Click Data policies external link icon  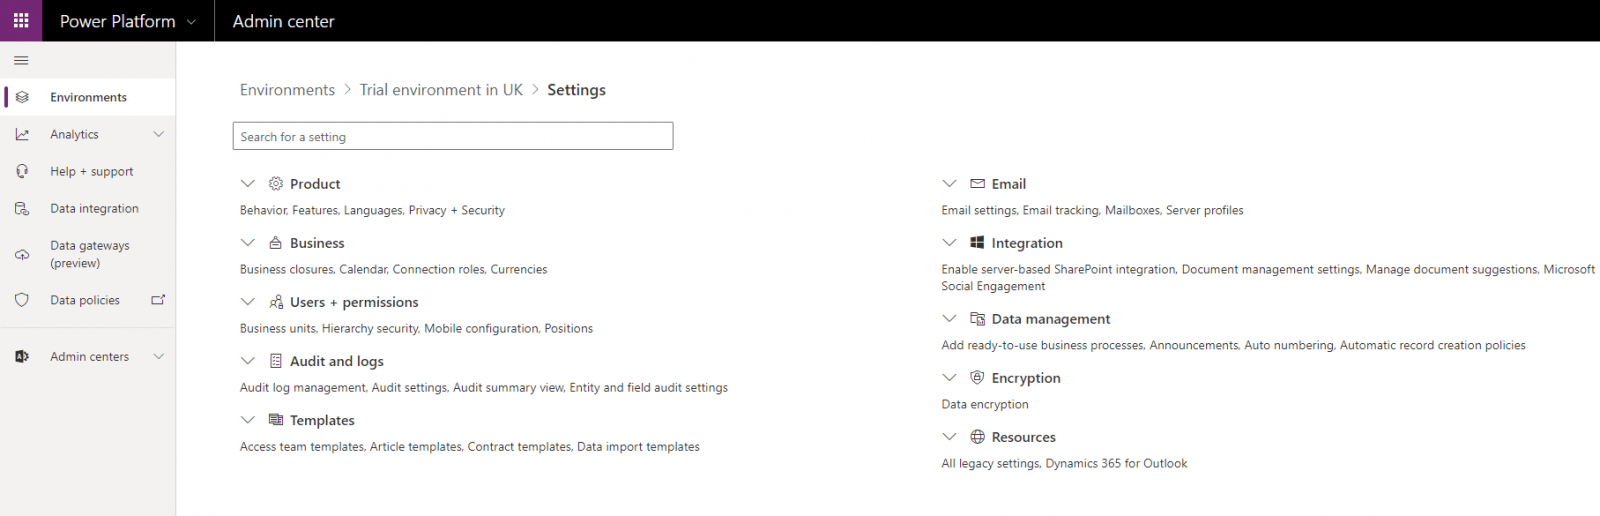point(158,300)
